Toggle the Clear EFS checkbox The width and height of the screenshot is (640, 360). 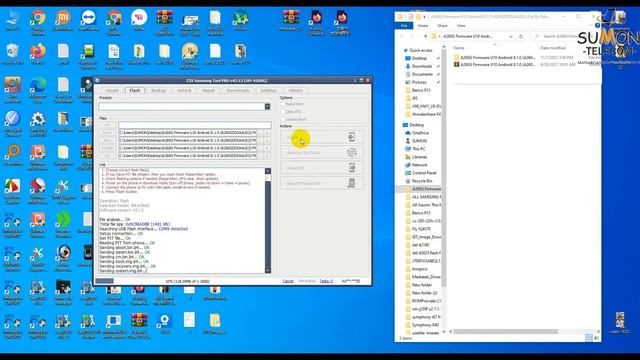point(282,111)
